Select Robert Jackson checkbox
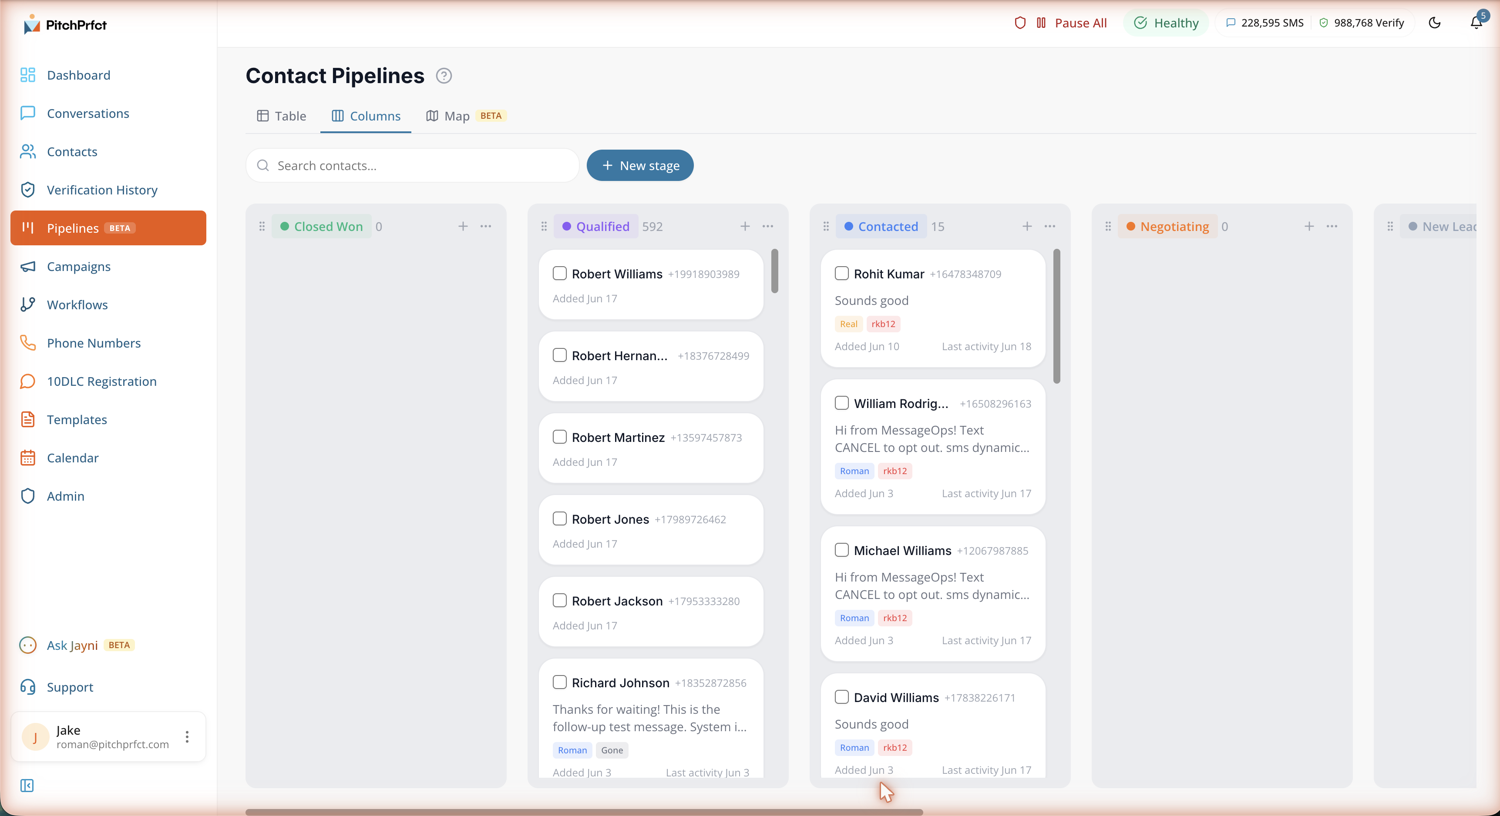The height and width of the screenshot is (816, 1500). click(560, 601)
